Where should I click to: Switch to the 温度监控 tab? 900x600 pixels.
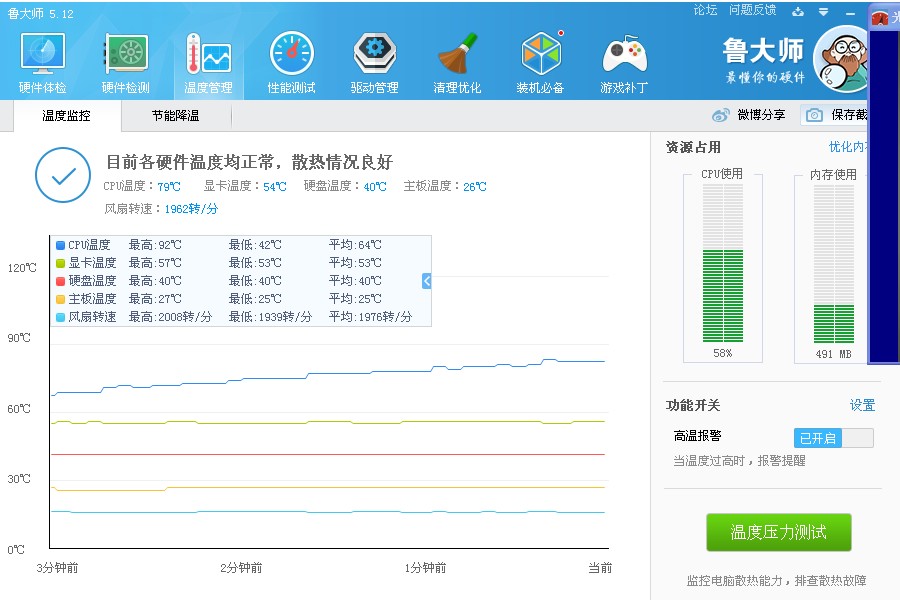point(66,116)
